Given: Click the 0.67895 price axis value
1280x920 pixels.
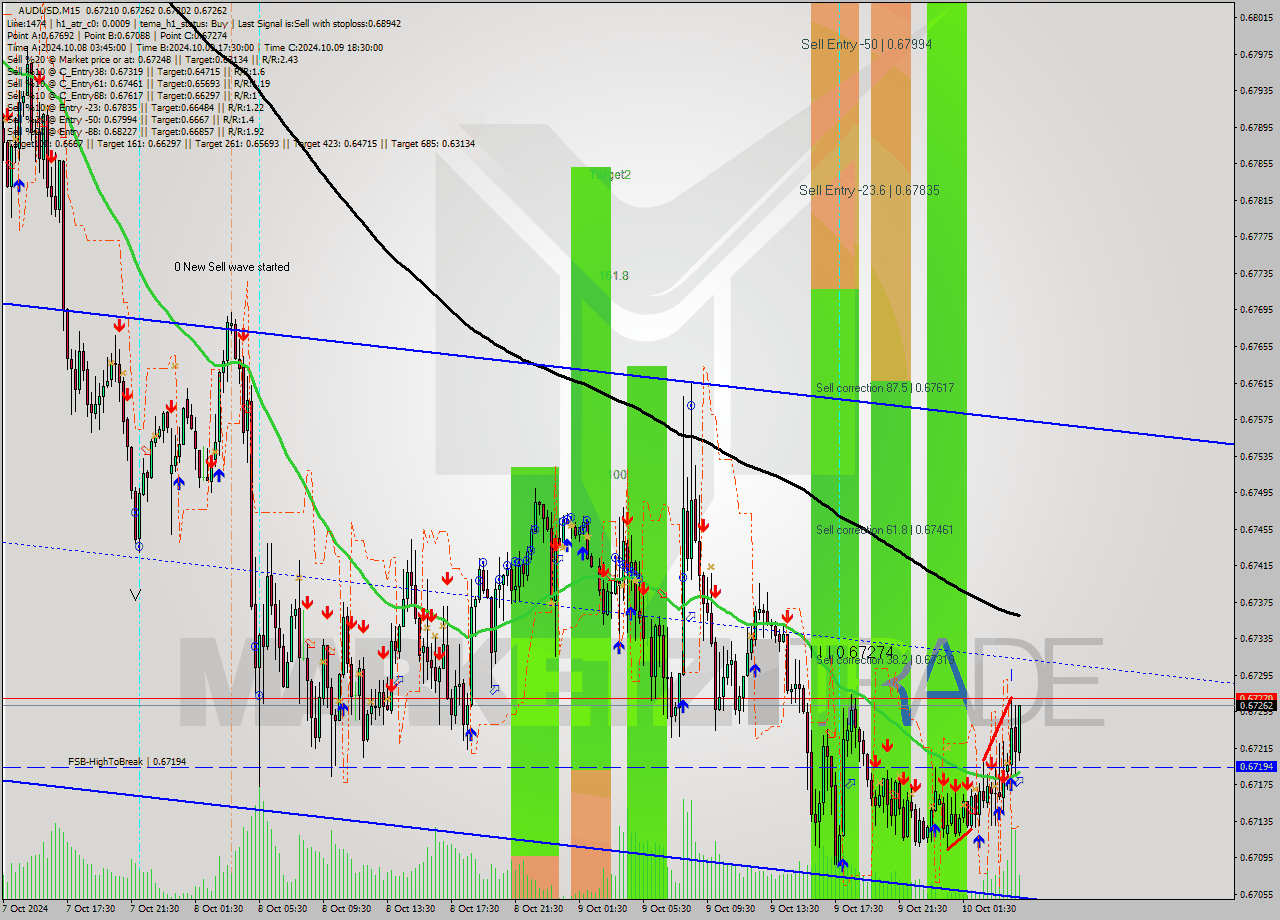Looking at the screenshot, I should 1256,127.
